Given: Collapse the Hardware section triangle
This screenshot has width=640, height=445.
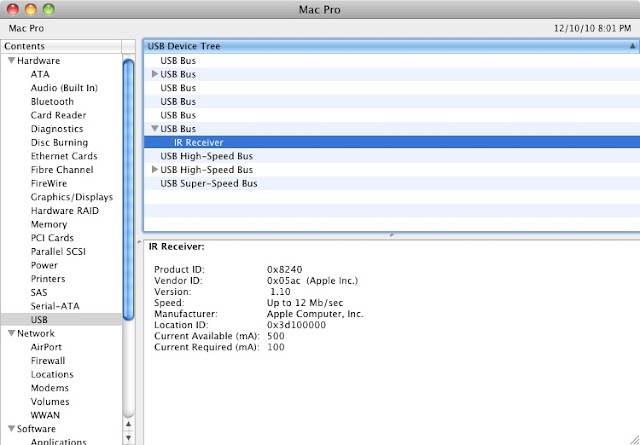Looking at the screenshot, I should [x=11, y=60].
